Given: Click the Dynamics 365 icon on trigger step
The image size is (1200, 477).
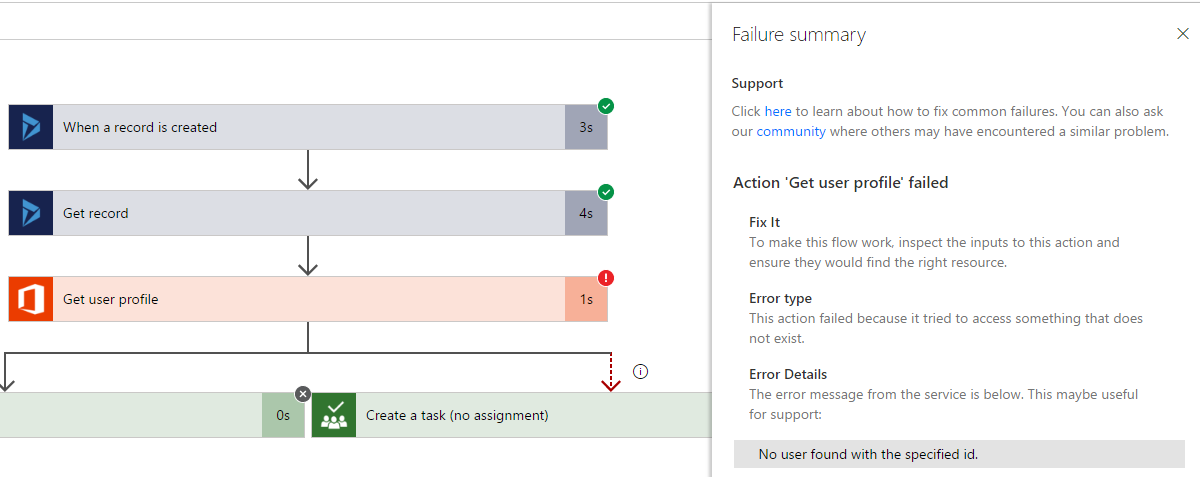Looking at the screenshot, I should click(x=31, y=127).
